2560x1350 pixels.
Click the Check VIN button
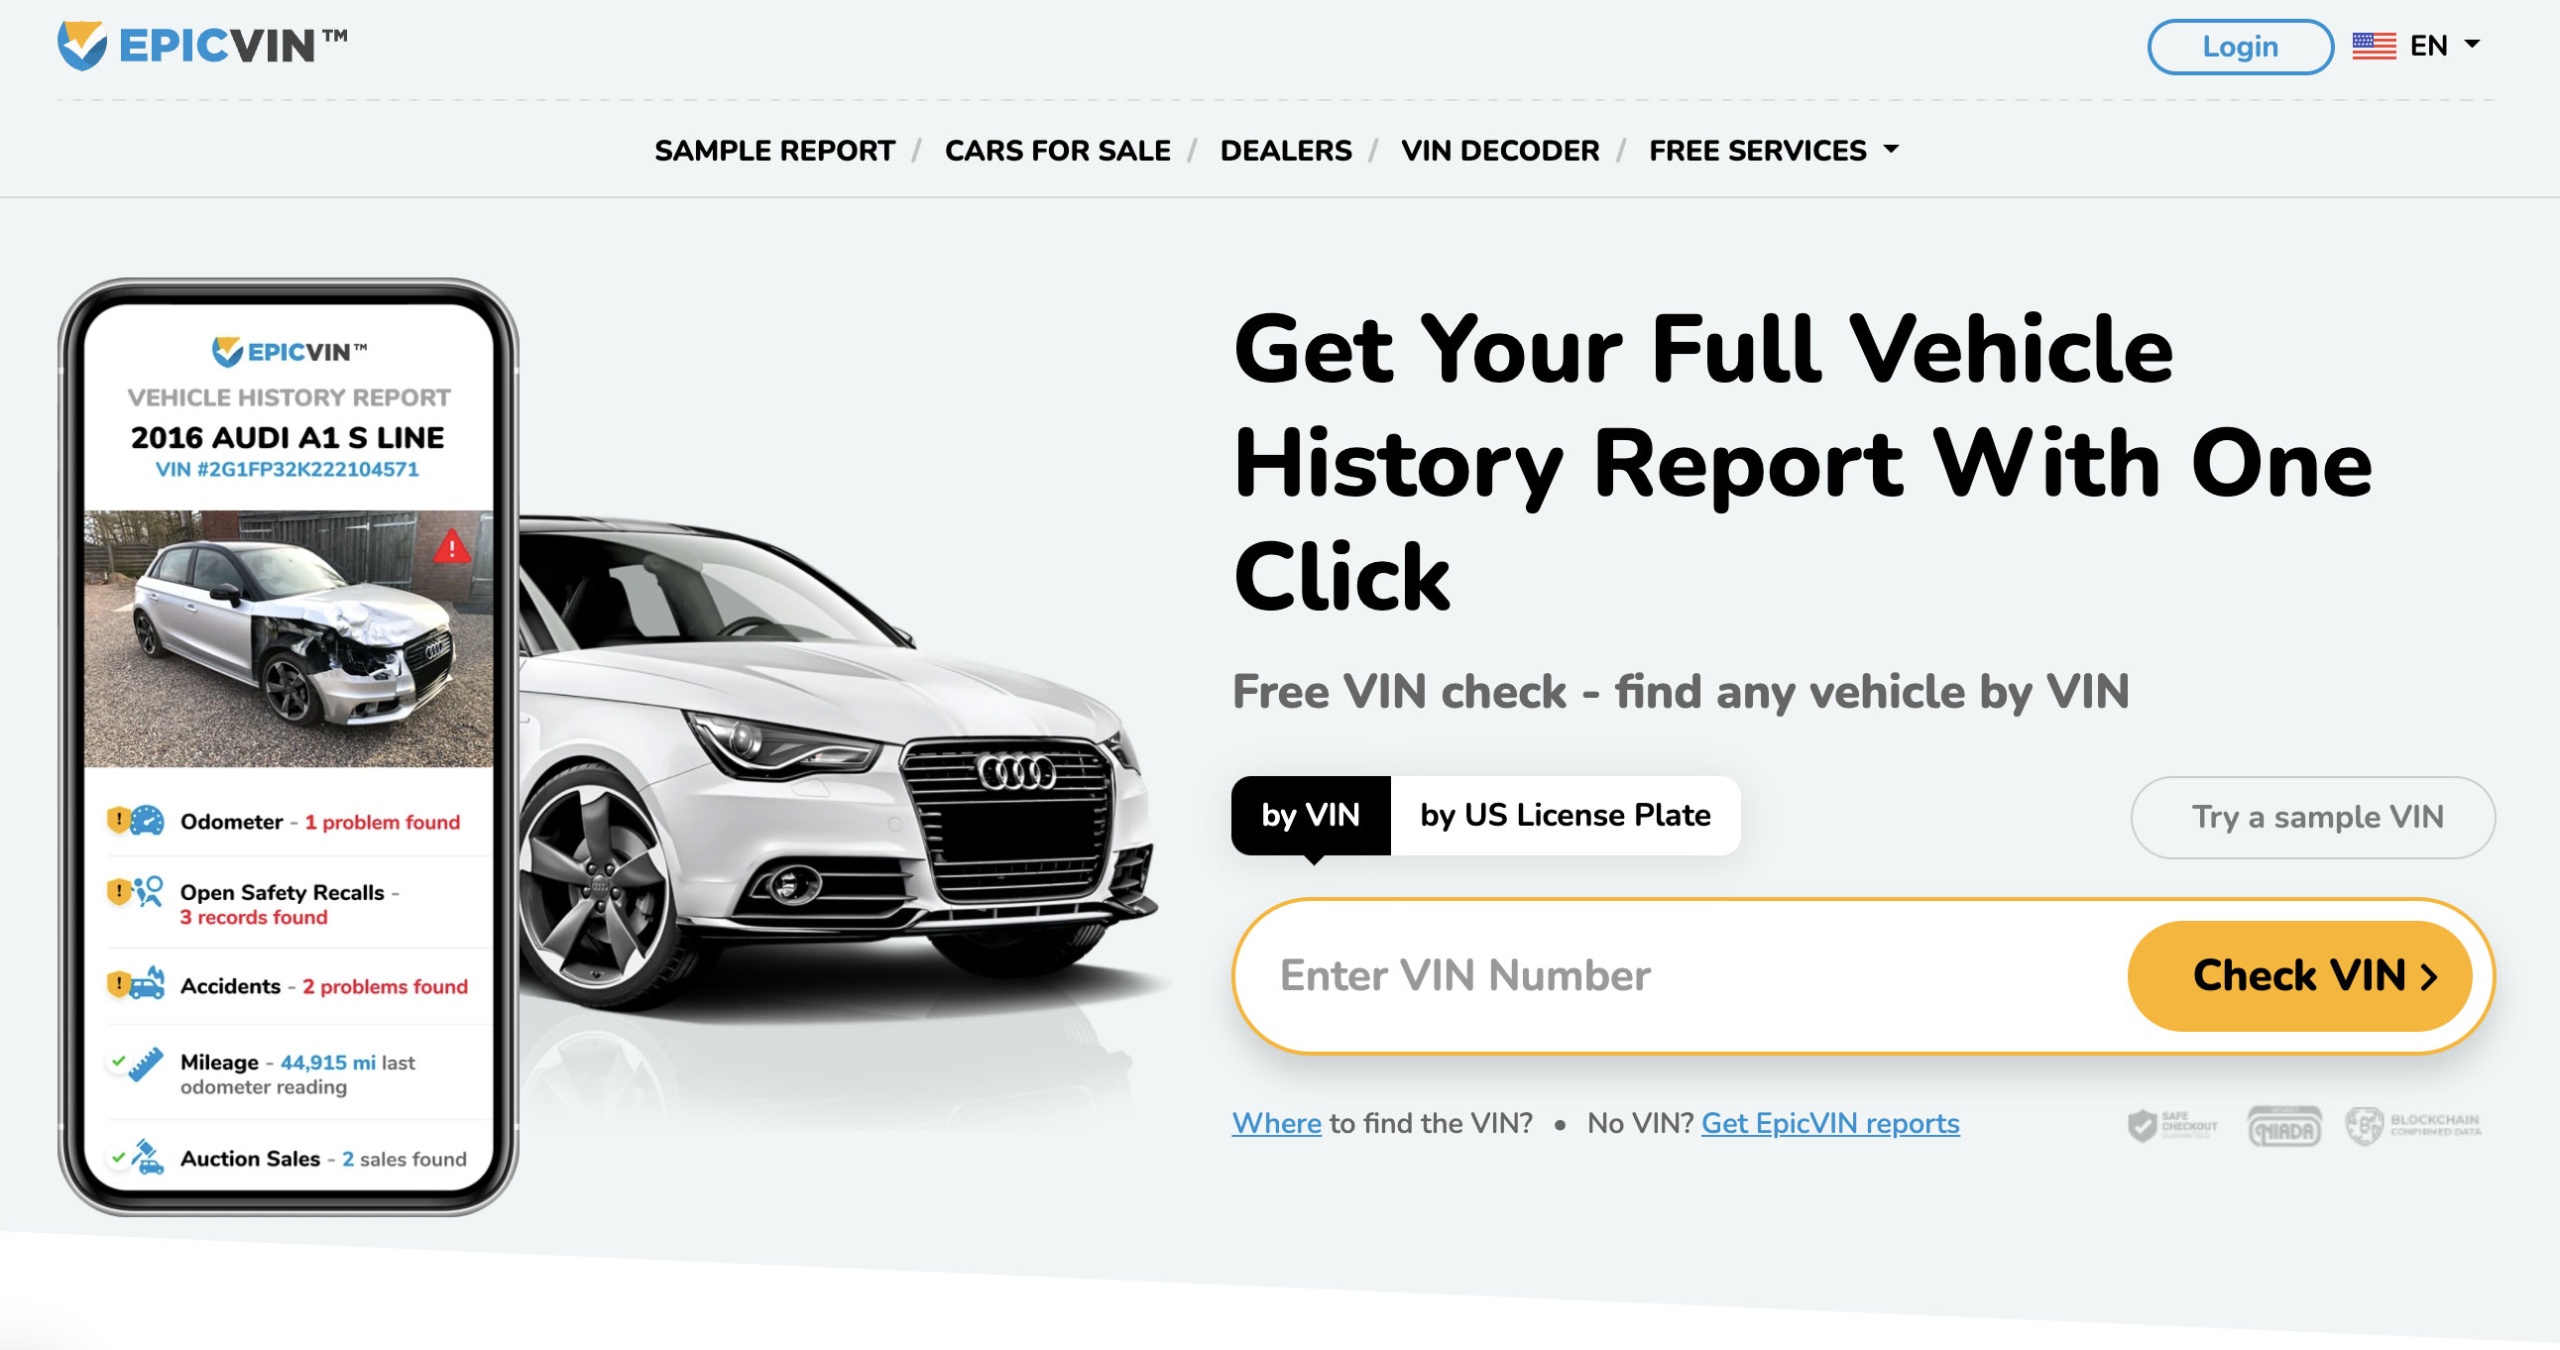(2300, 976)
